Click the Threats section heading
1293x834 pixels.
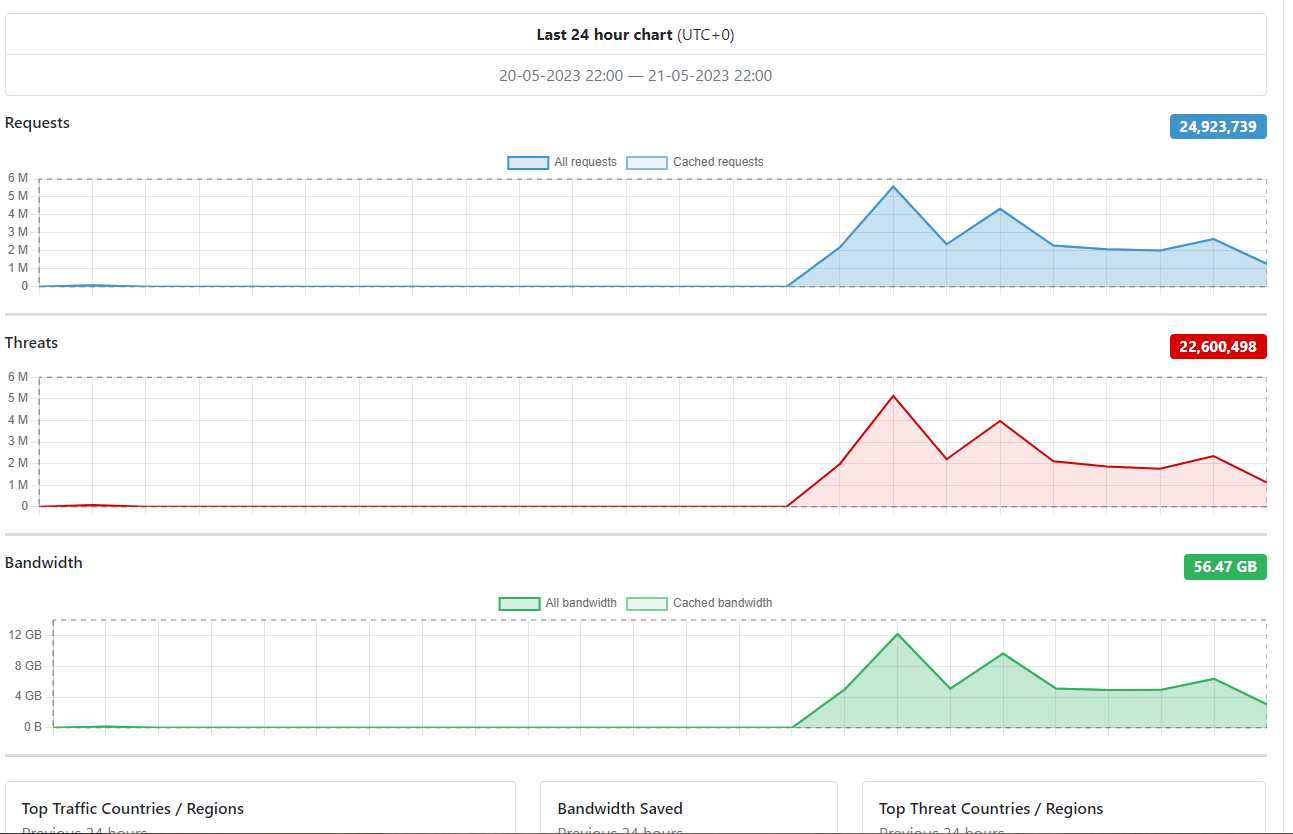pyautogui.click(x=32, y=343)
